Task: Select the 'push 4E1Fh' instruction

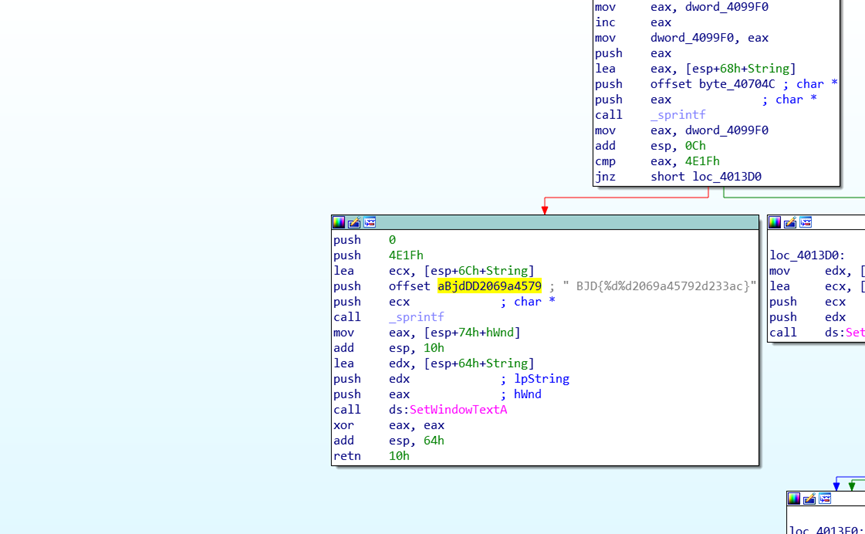Action: coord(378,255)
